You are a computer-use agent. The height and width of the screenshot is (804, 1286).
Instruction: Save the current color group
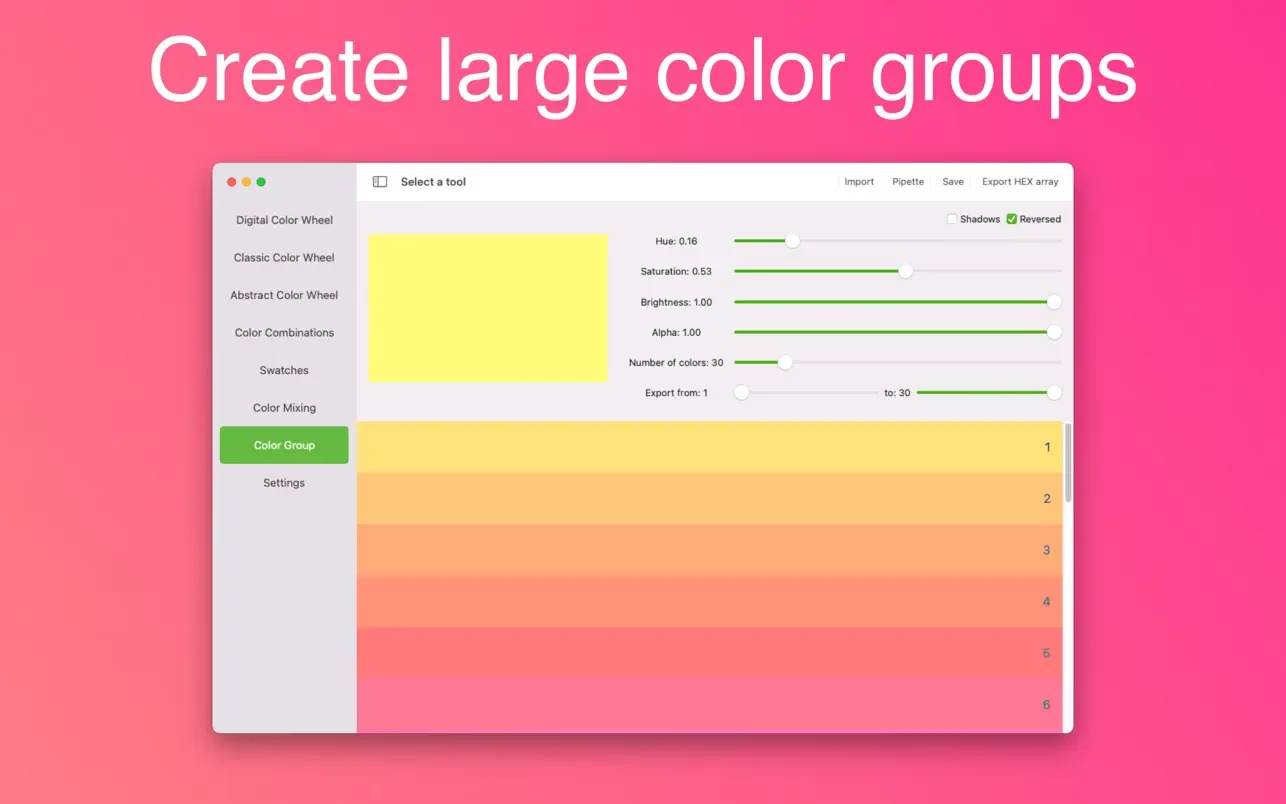pyautogui.click(x=952, y=181)
